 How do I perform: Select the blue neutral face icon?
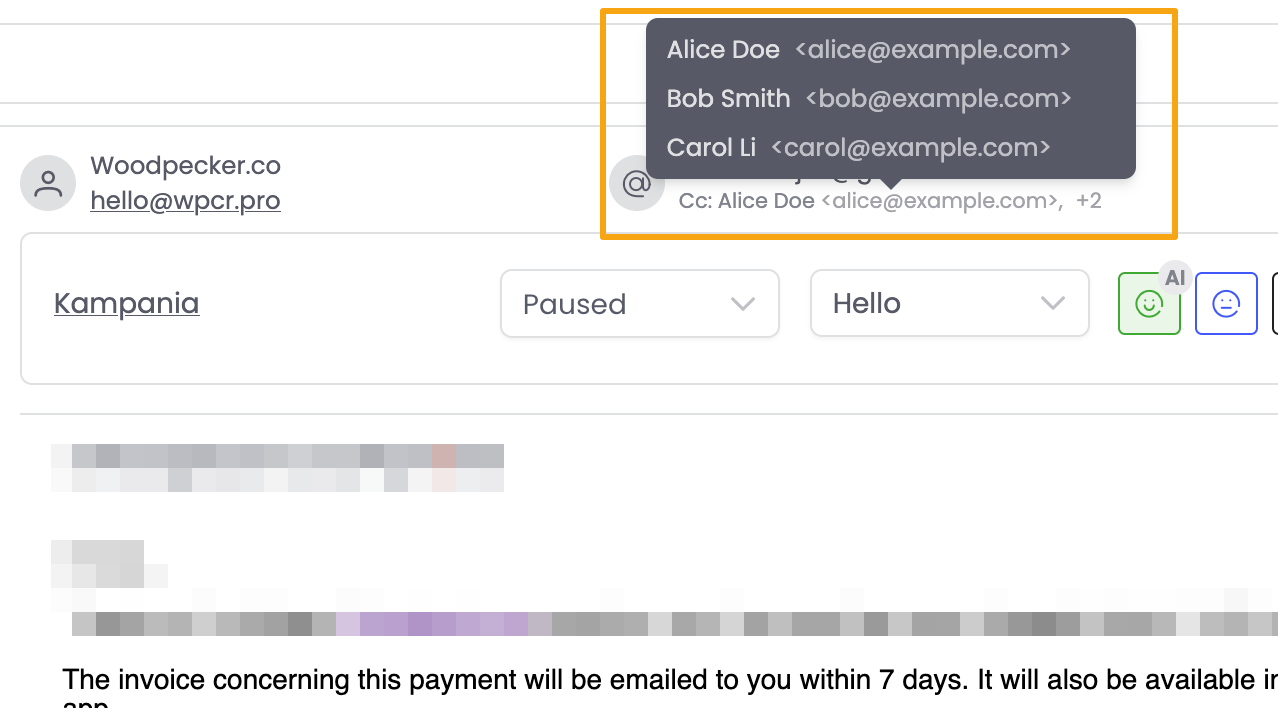click(x=1226, y=303)
